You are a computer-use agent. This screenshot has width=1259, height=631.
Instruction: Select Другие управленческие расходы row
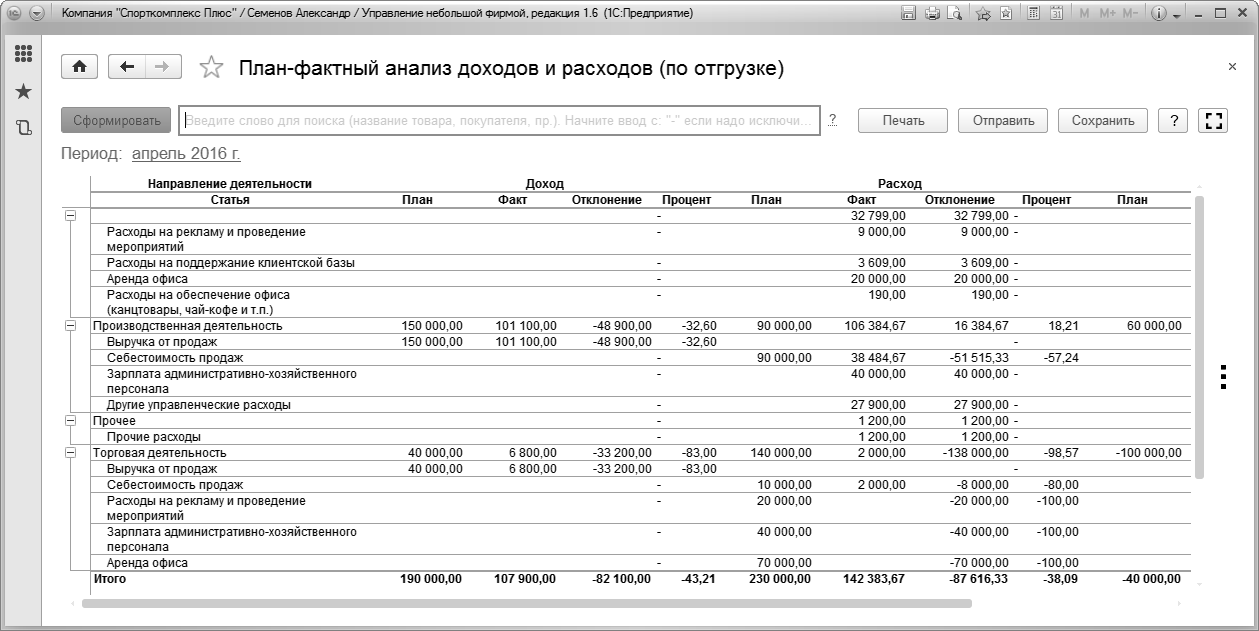click(199, 405)
